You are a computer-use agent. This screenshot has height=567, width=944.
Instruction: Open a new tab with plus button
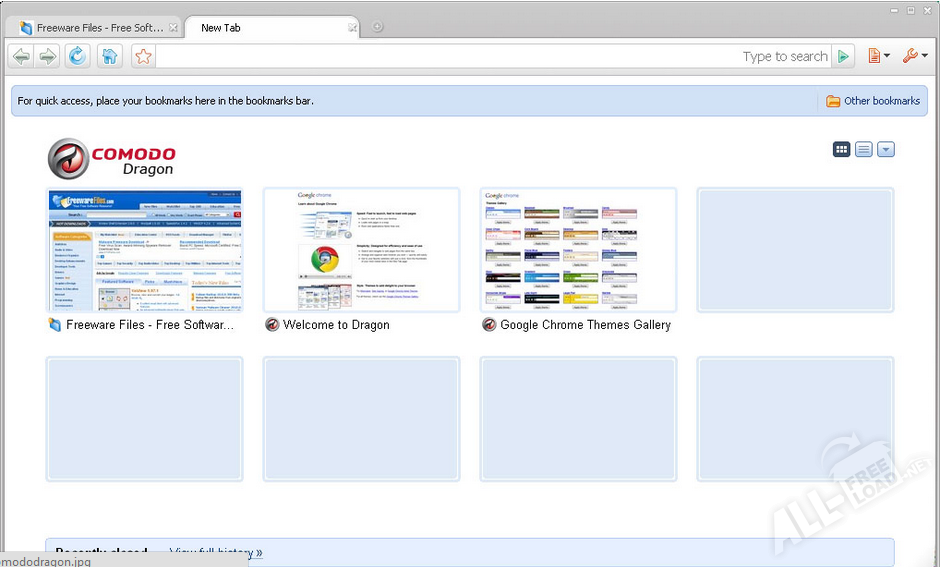pos(377,27)
